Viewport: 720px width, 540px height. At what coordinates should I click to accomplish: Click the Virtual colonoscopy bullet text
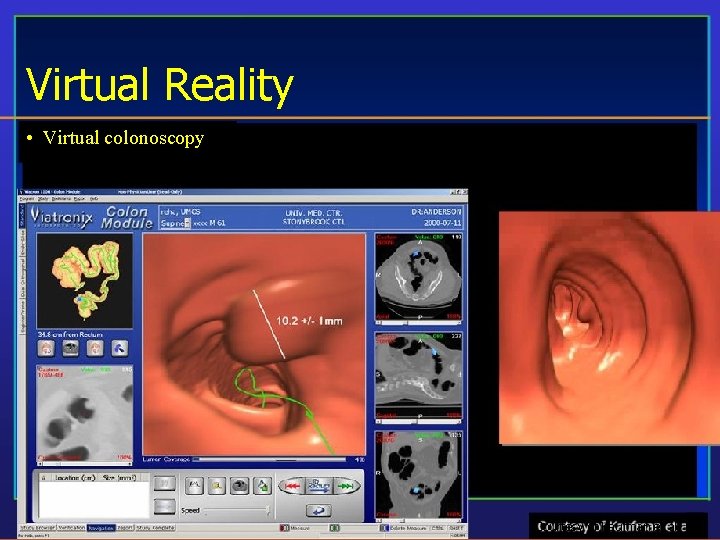click(124, 138)
